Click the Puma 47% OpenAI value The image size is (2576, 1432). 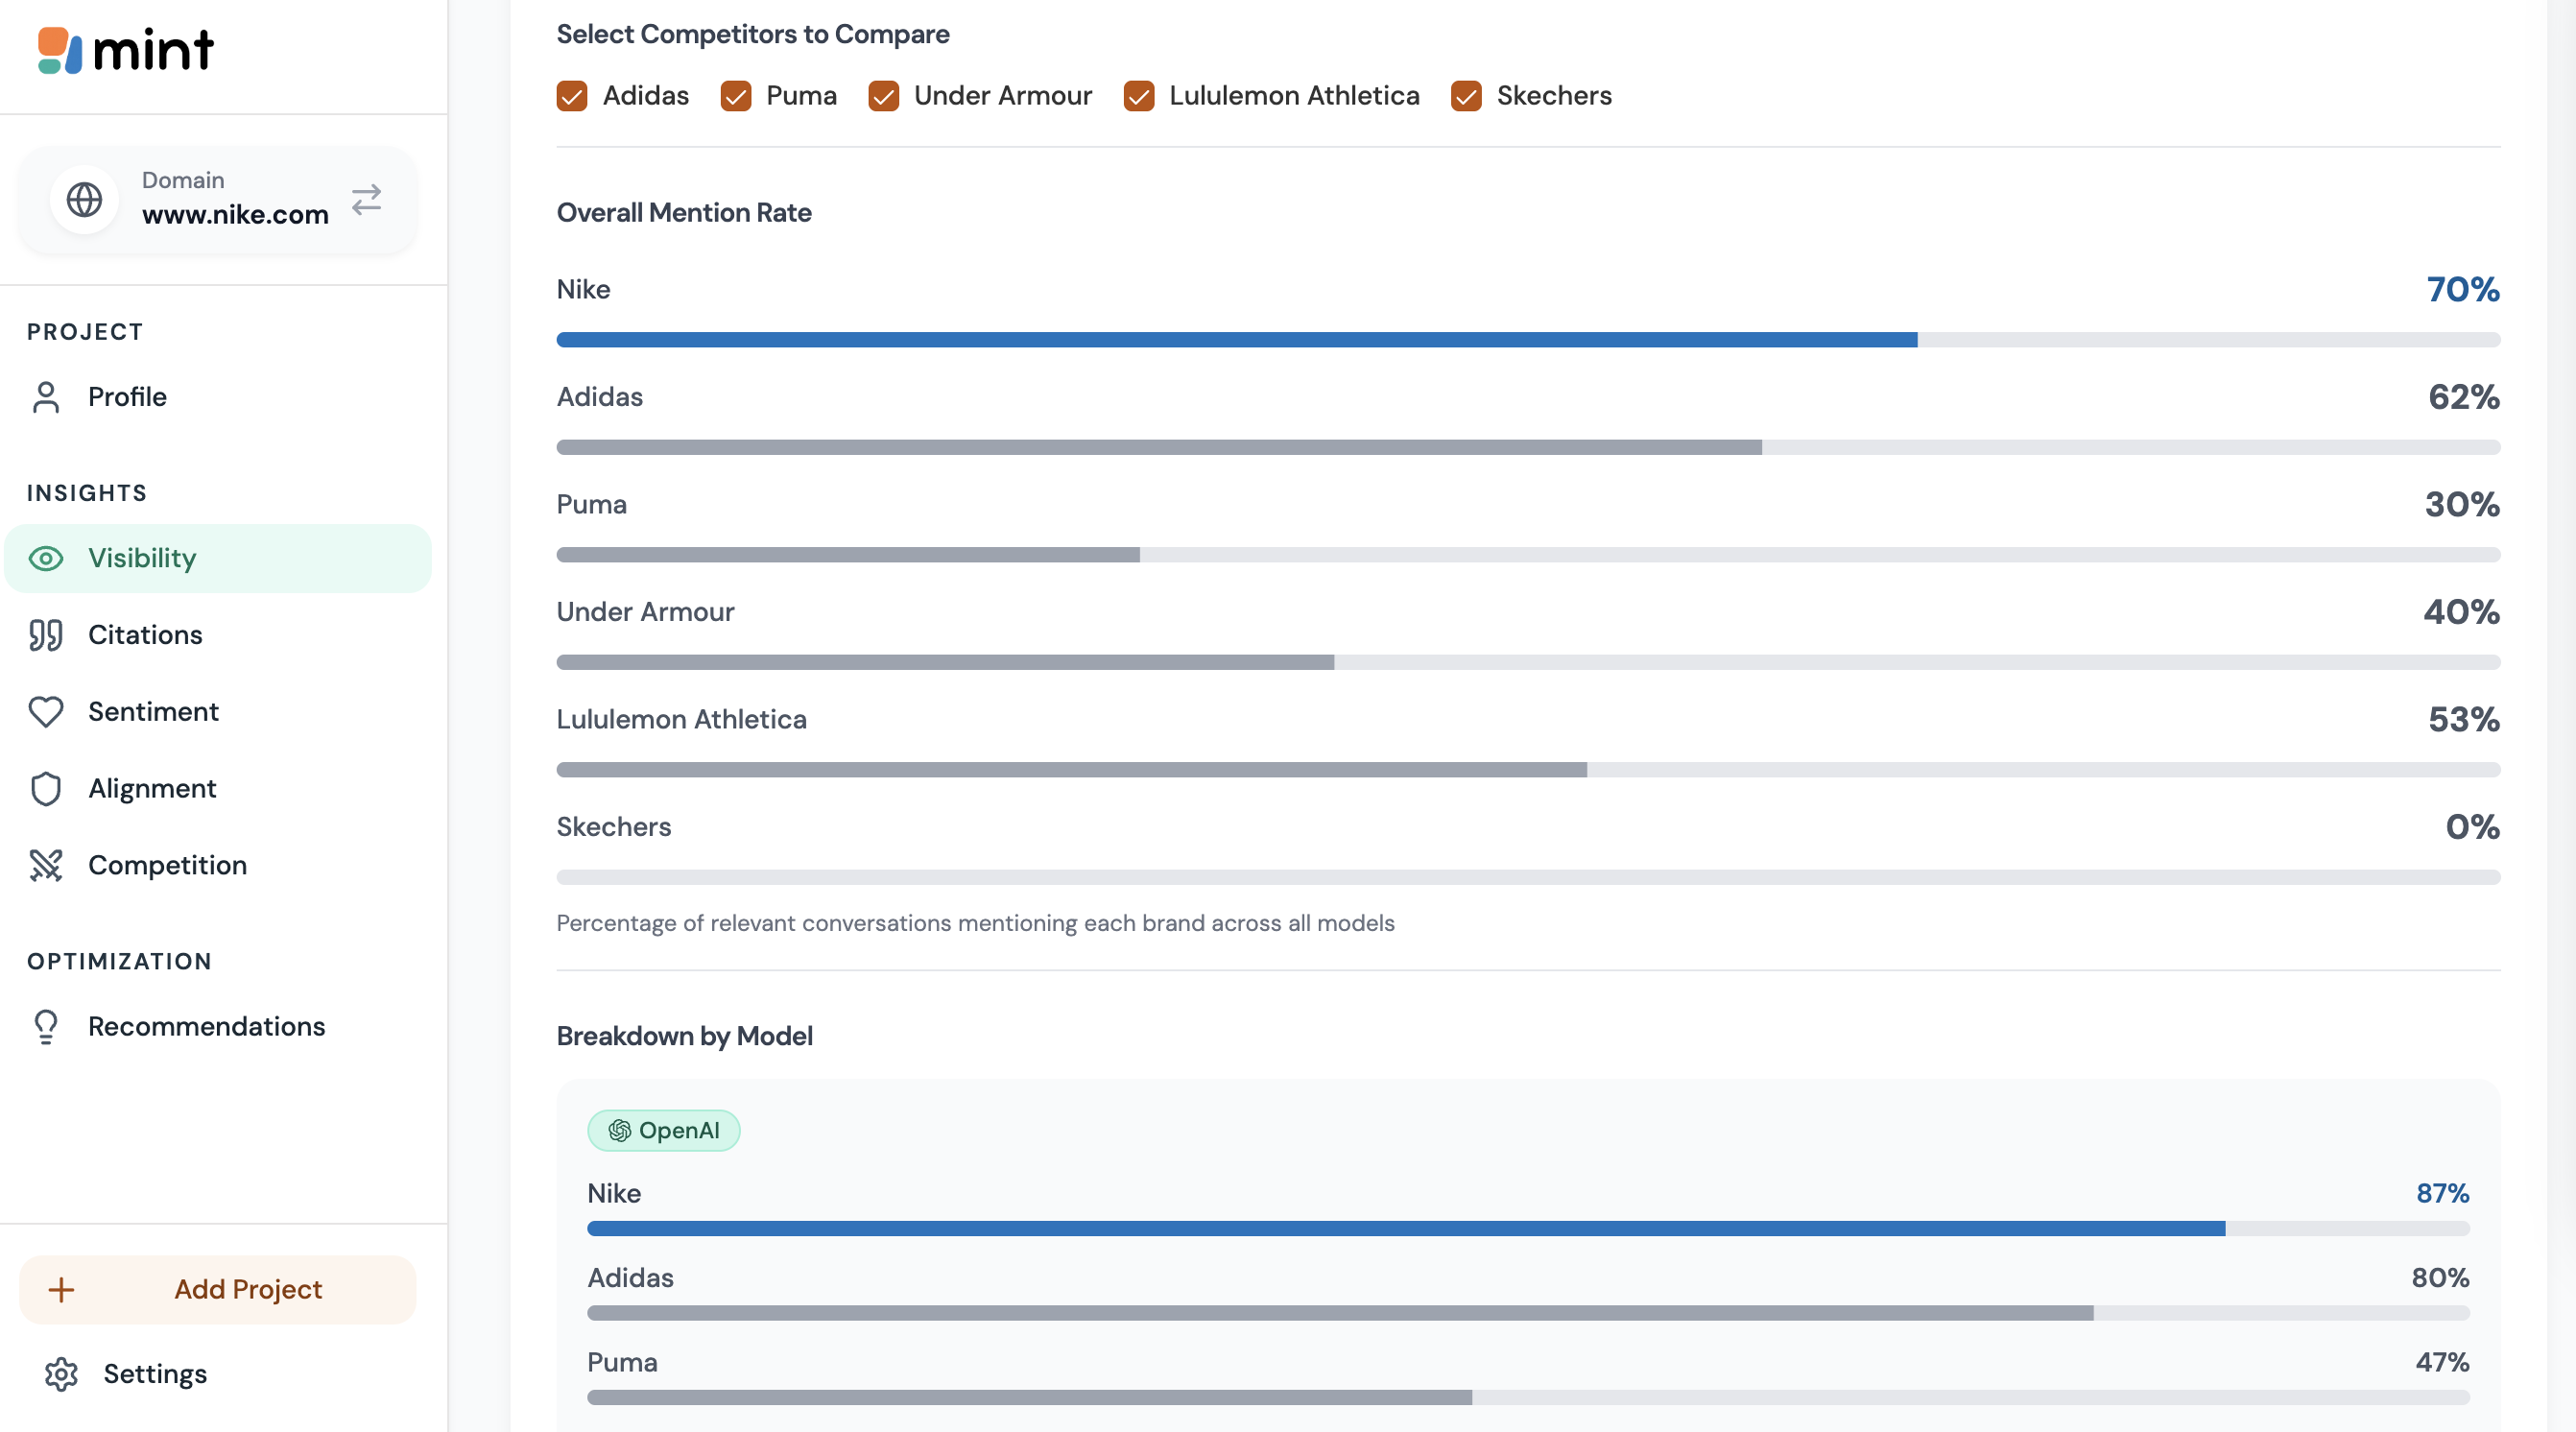pyautogui.click(x=2442, y=1363)
